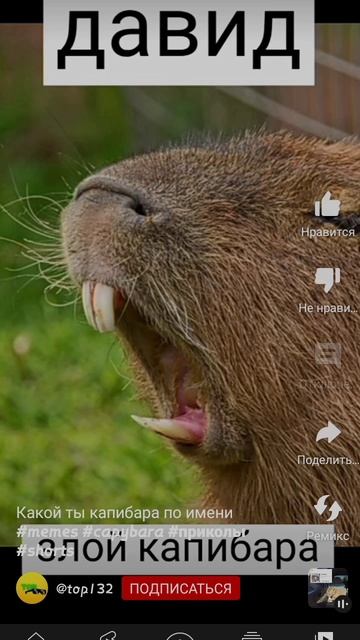Open comments via the faded speech-bubble icon
This screenshot has width=360, height=640.
pos(328,354)
